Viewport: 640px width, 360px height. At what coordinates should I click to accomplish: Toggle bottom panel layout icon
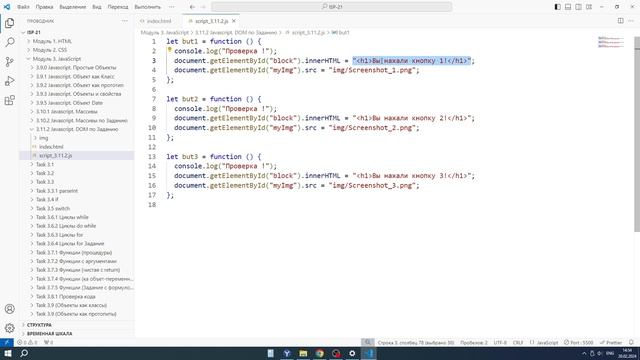point(568,7)
